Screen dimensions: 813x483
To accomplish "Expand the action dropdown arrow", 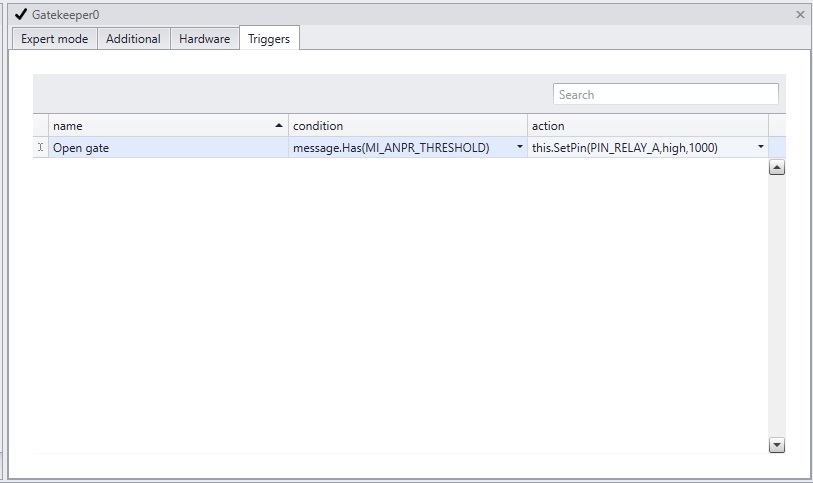I will (x=761, y=147).
